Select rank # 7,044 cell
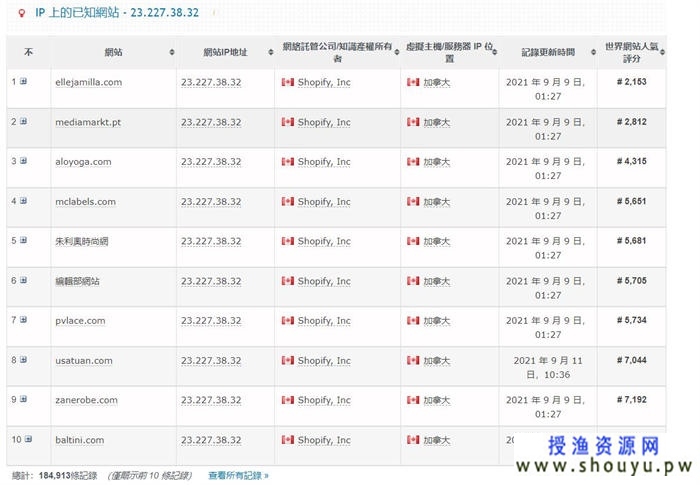This screenshot has height=485, width=700. (x=631, y=360)
